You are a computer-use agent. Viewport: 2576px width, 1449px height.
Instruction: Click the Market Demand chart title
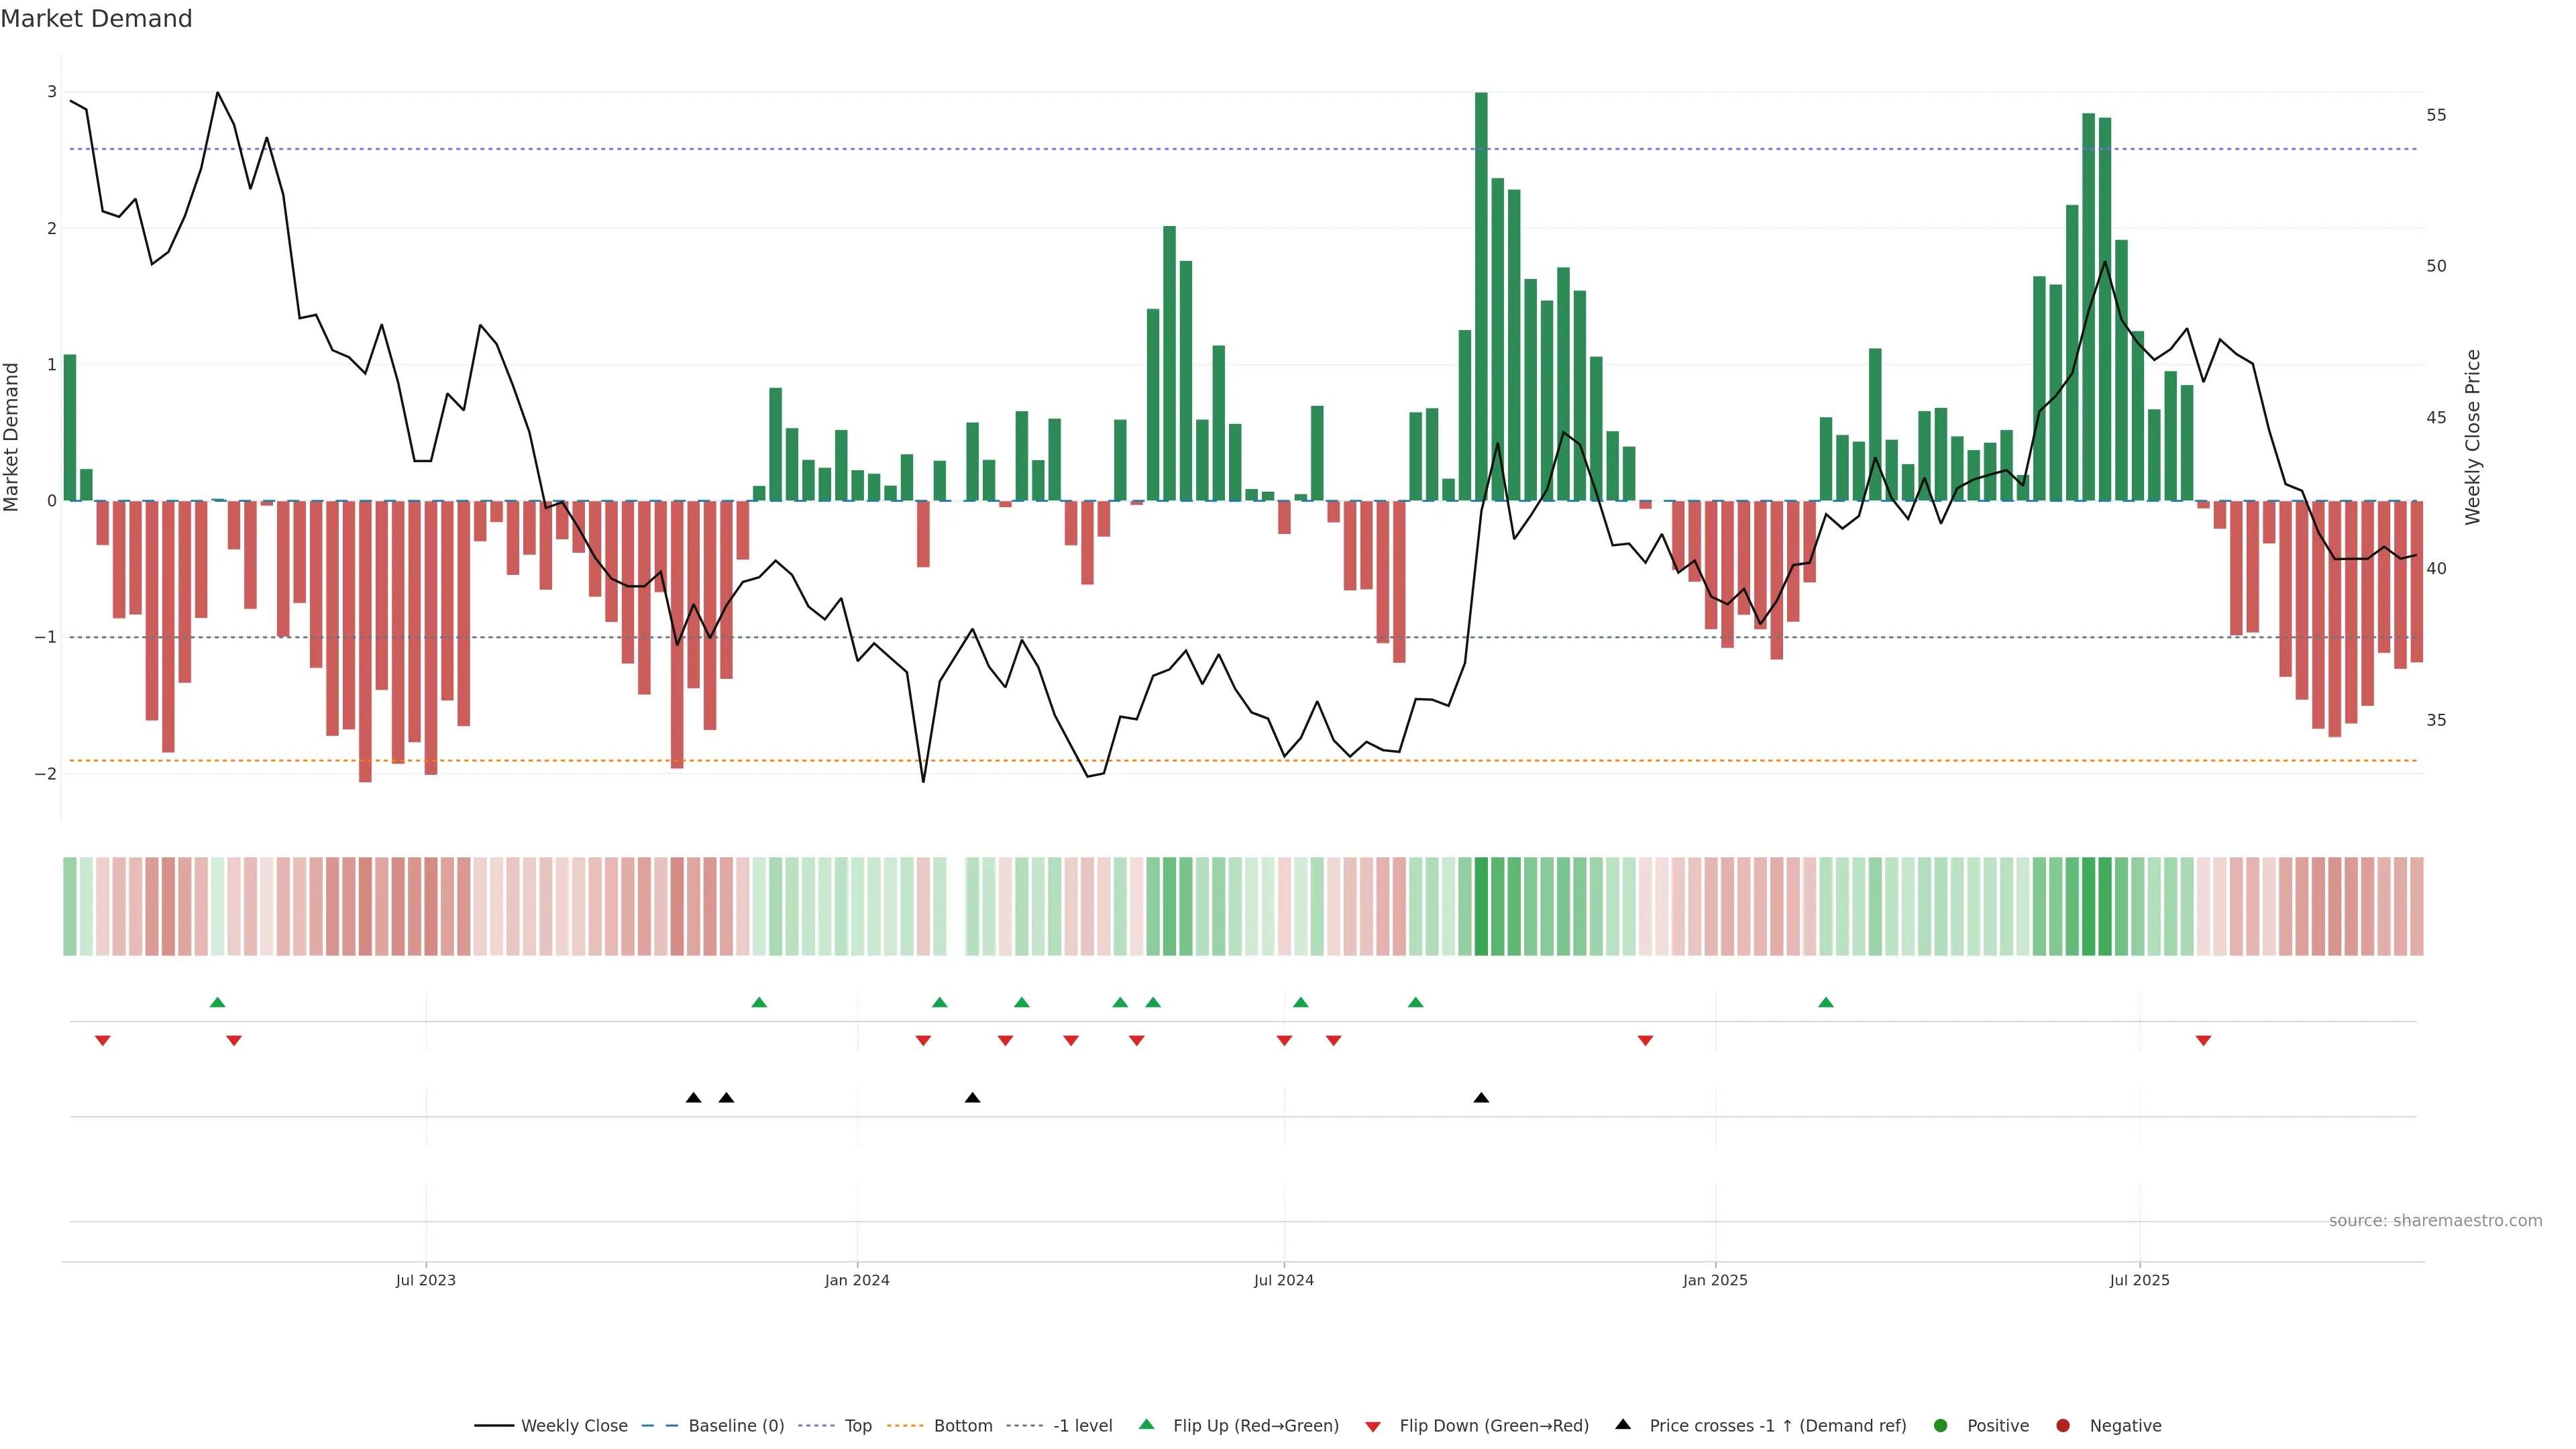[96, 19]
